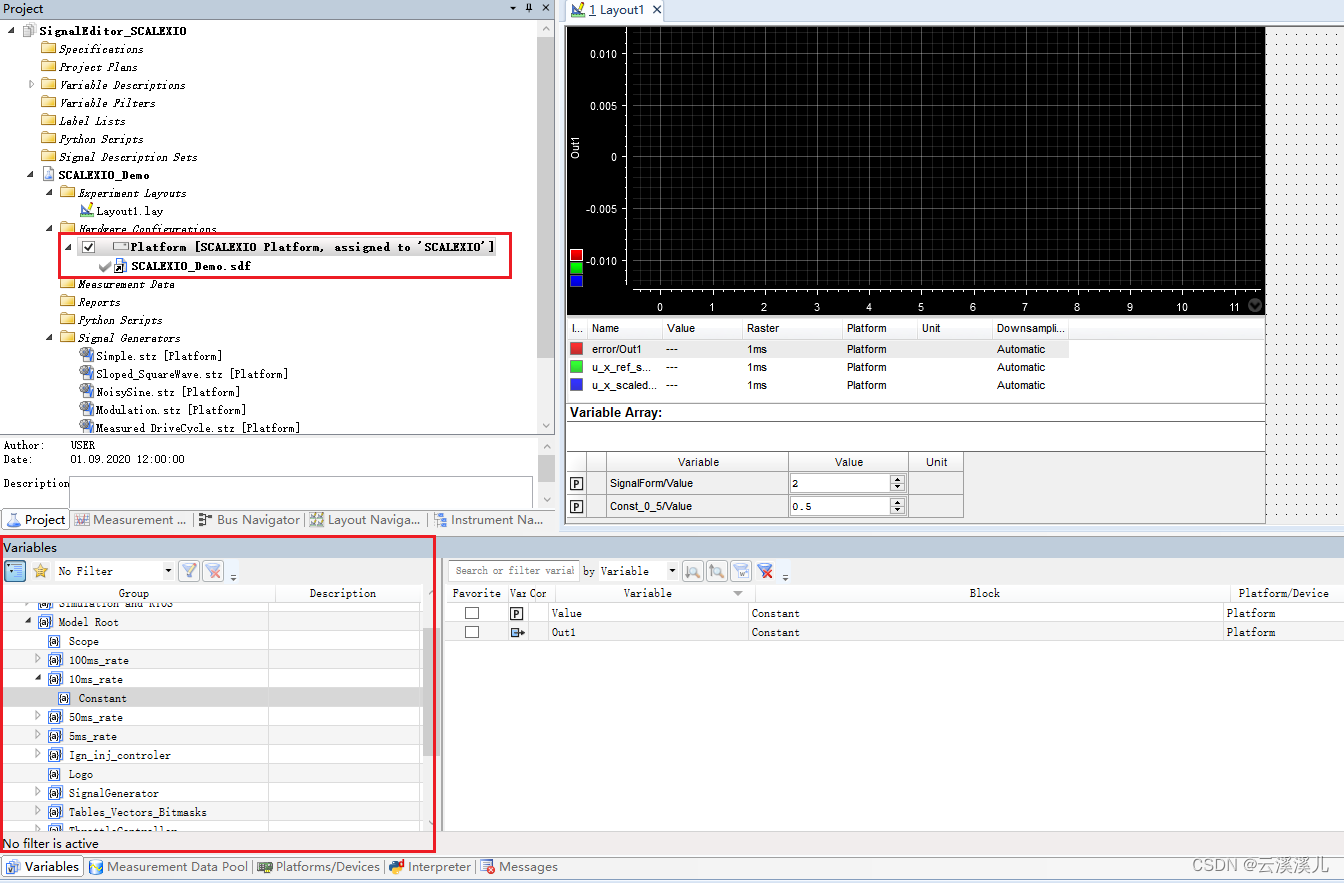
Task: Open the Platforms/Devices tab
Action: coord(319,867)
